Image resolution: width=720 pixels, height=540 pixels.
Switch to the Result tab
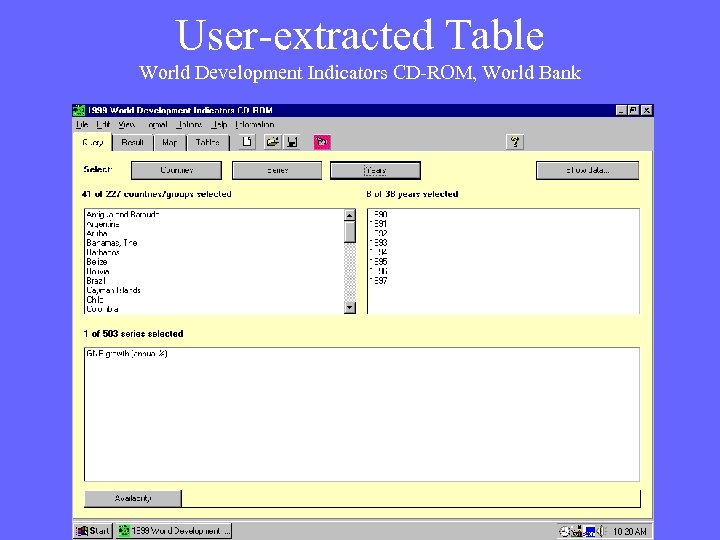click(132, 142)
